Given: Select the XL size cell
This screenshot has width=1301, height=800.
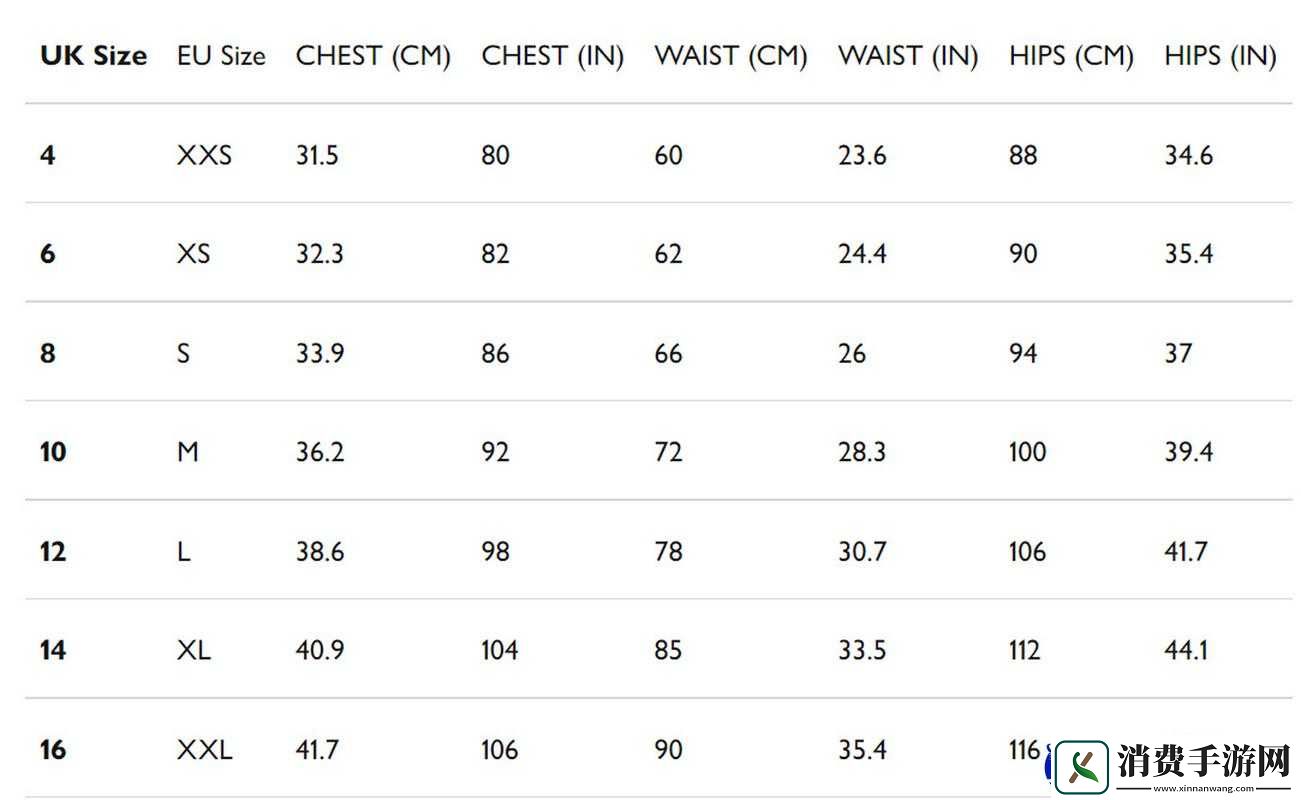Looking at the screenshot, I should click(194, 650).
